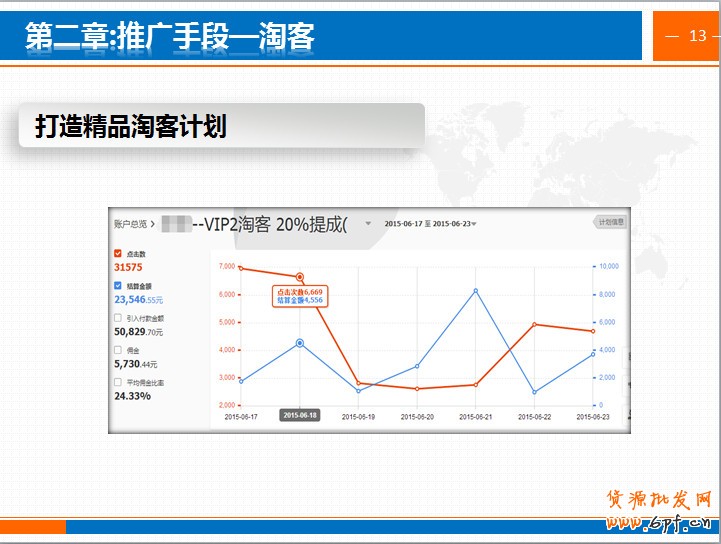Image resolution: width=721 pixels, height=544 pixels.
Task: Enable the 平均佣金比率 checkbox
Action: 118,382
